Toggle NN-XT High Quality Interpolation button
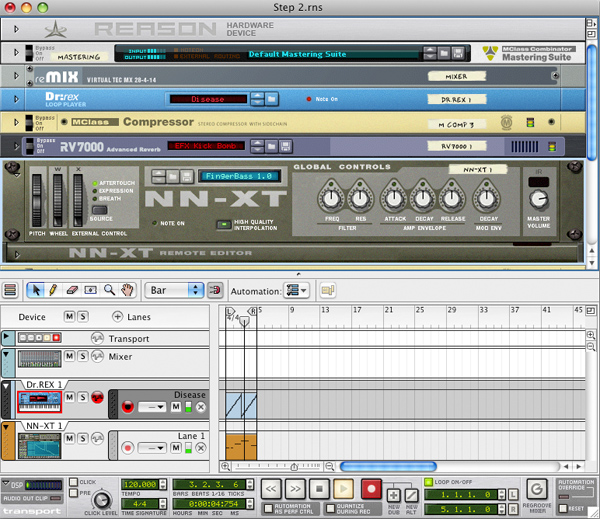Screen dimensions: 600x519 [224, 224]
